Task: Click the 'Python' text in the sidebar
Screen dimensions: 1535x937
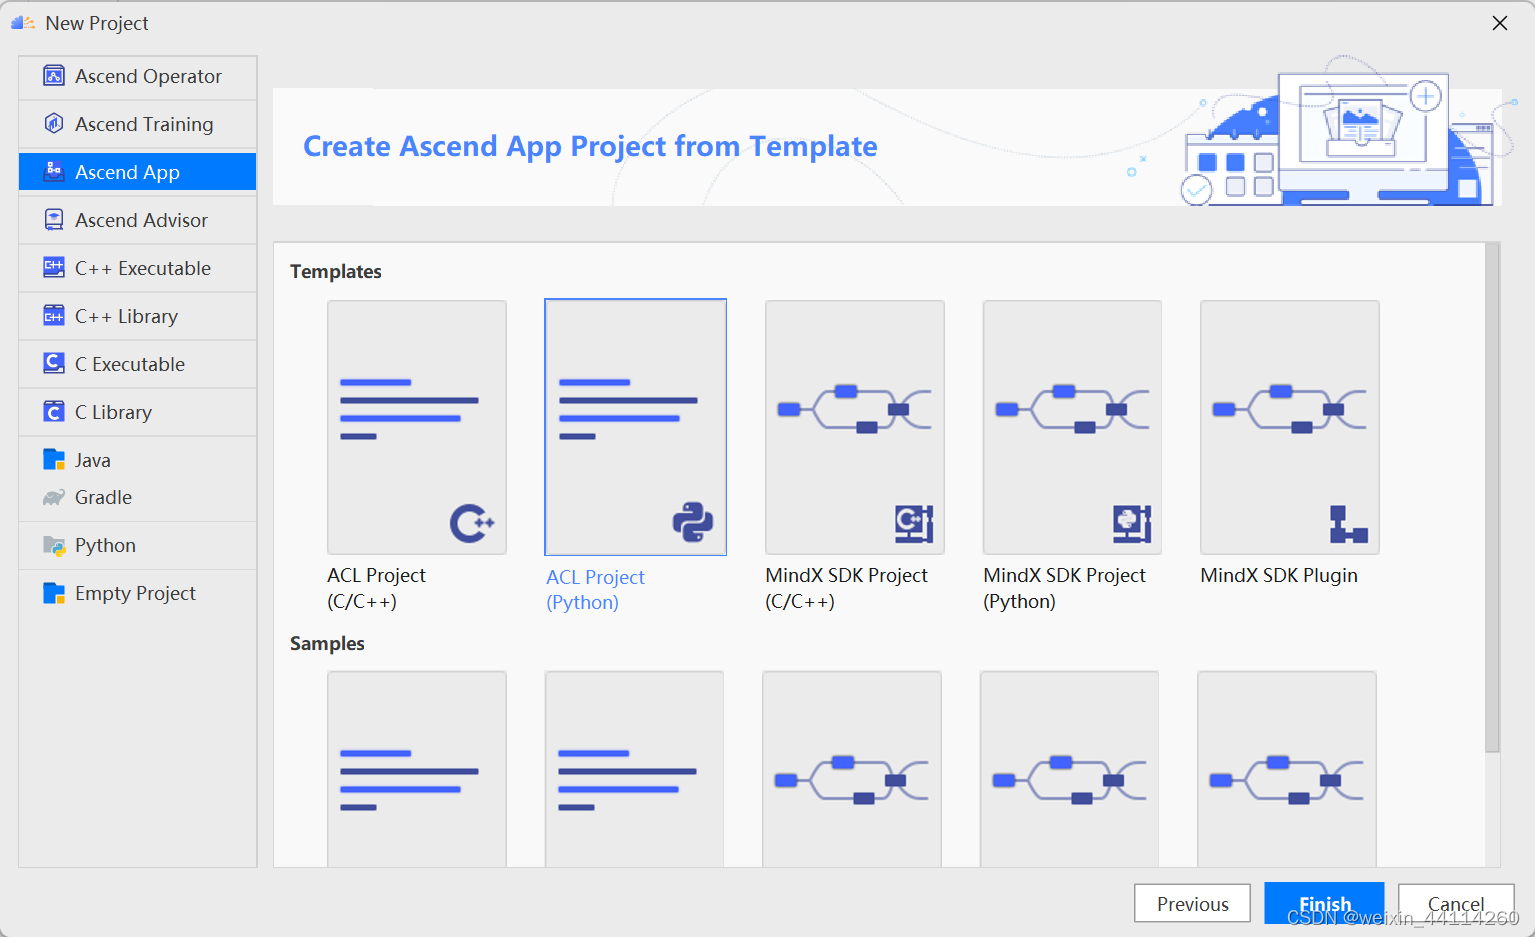Action: pos(105,545)
